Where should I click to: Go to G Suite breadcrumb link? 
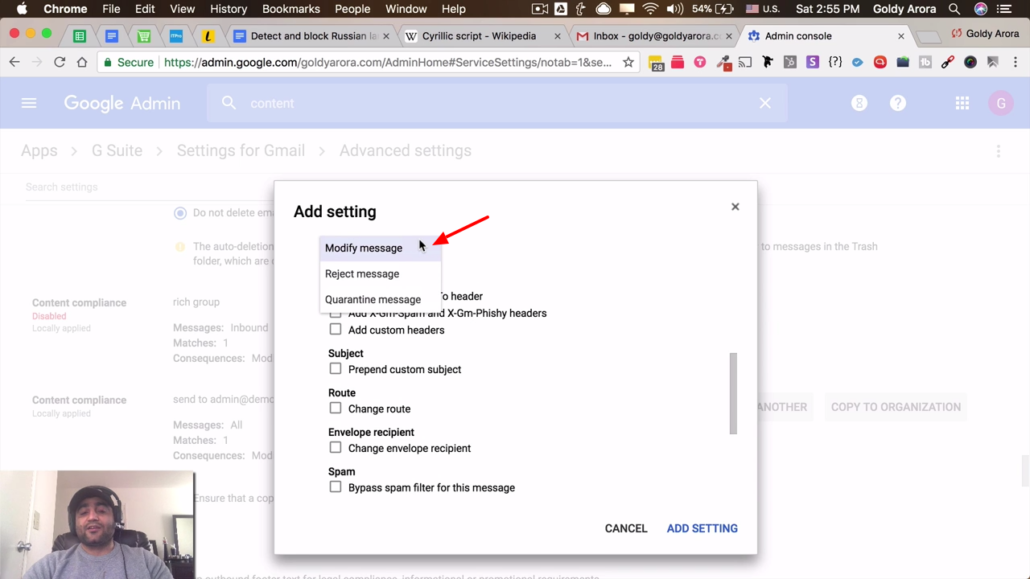point(117,151)
